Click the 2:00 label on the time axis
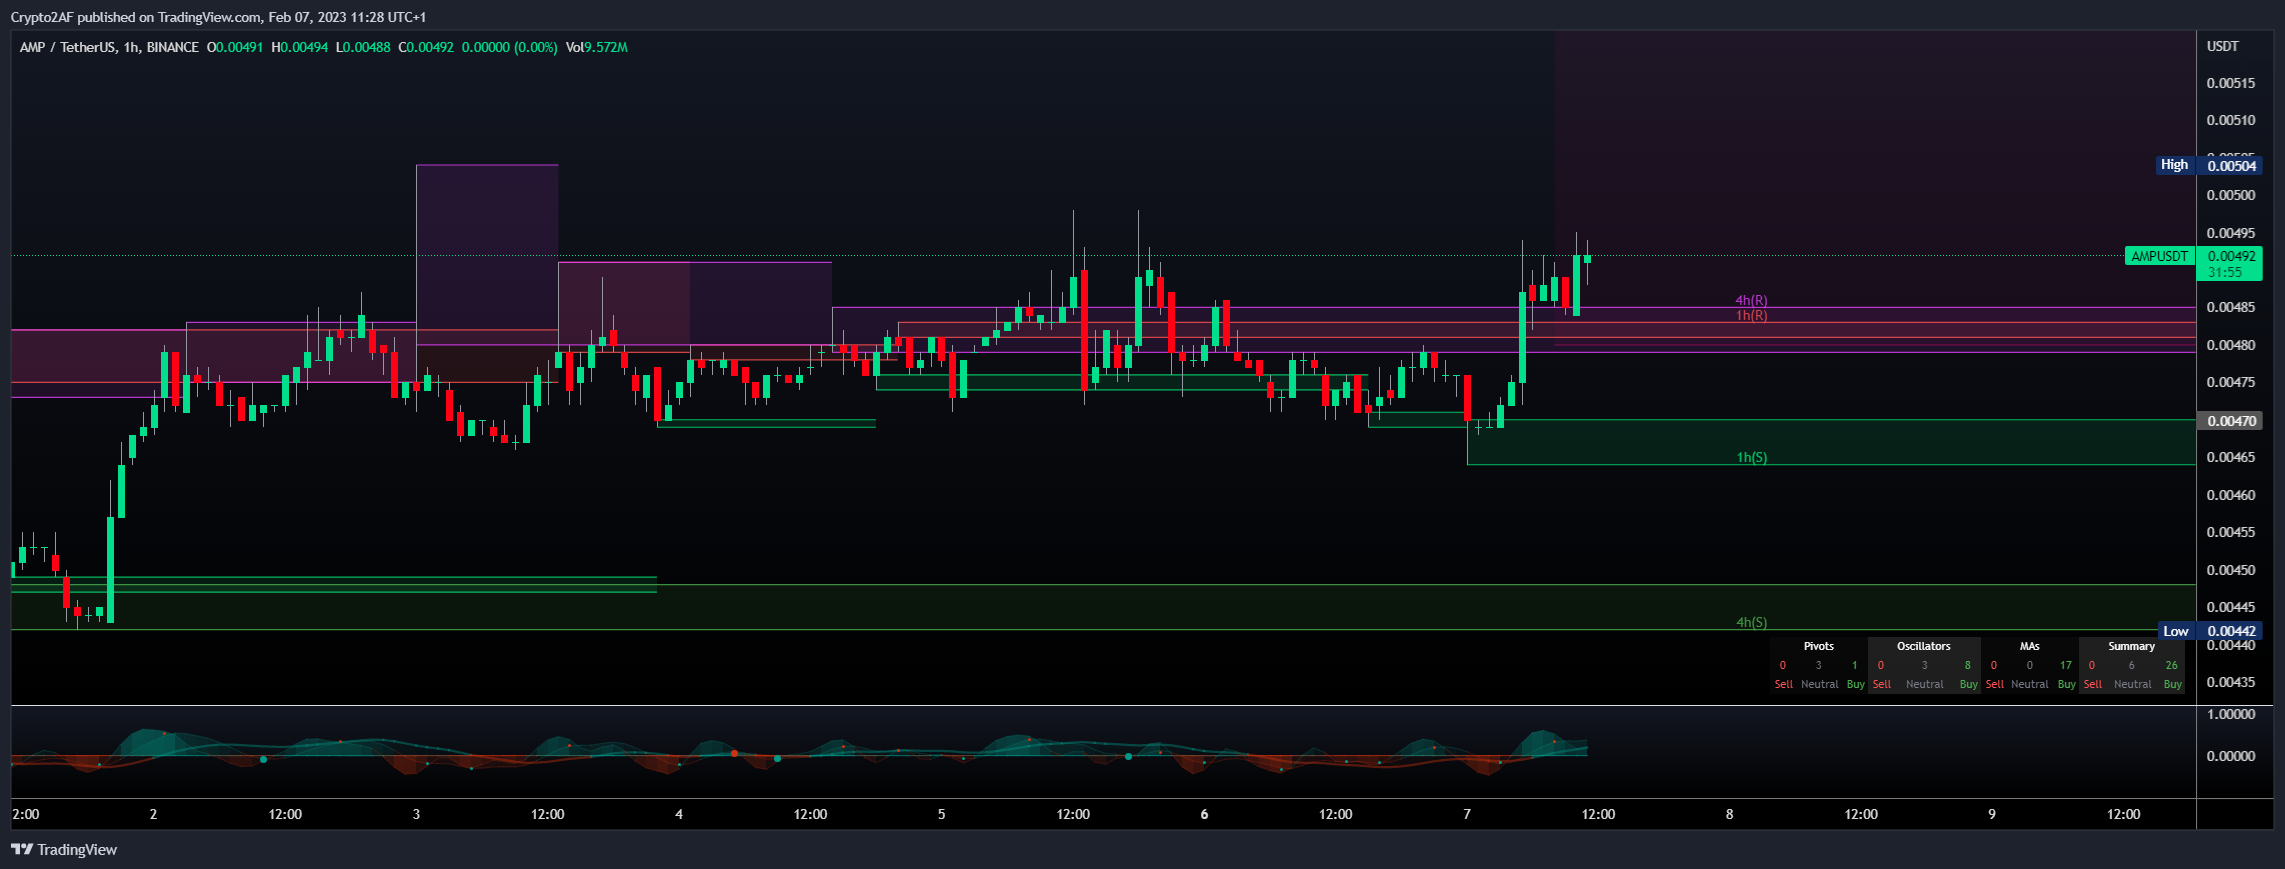The width and height of the screenshot is (2285, 869). pos(26,814)
